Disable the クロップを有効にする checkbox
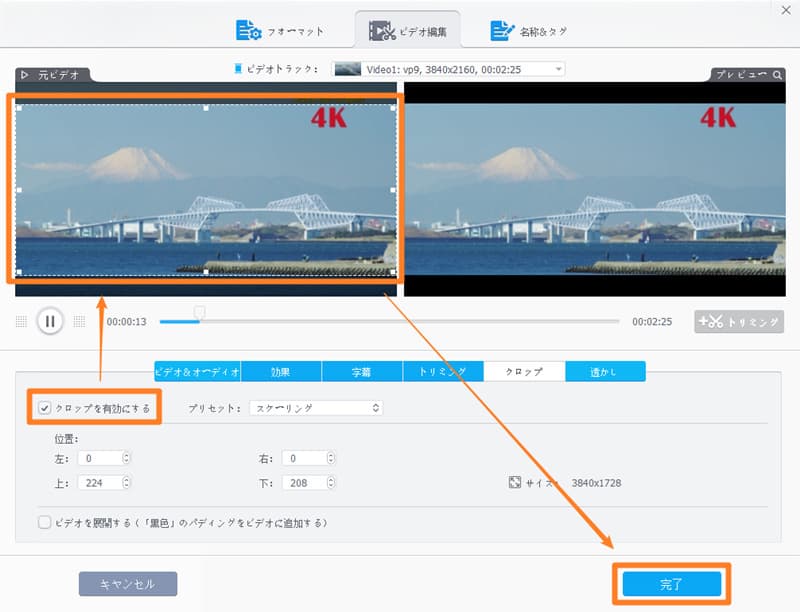This screenshot has height=612, width=800. pyautogui.click(x=44, y=408)
